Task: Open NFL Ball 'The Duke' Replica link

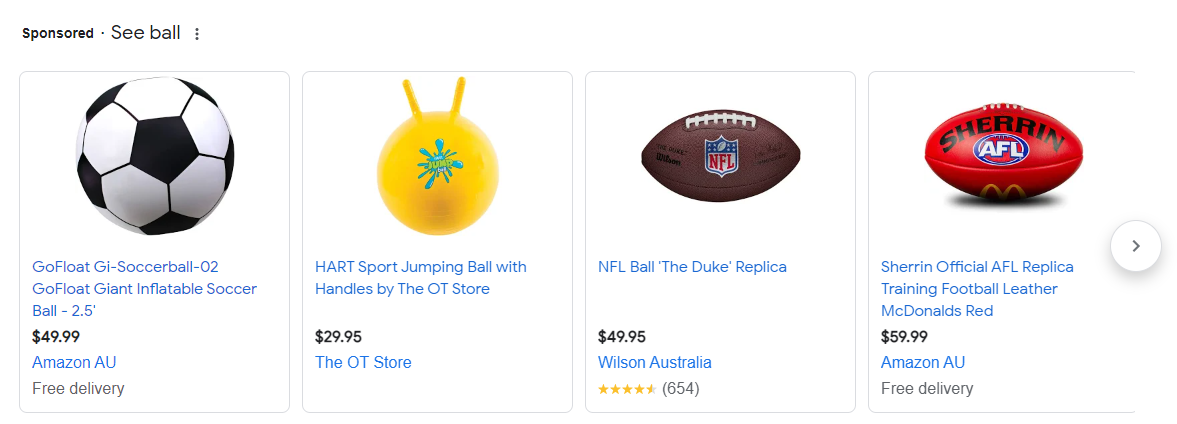Action: (692, 267)
